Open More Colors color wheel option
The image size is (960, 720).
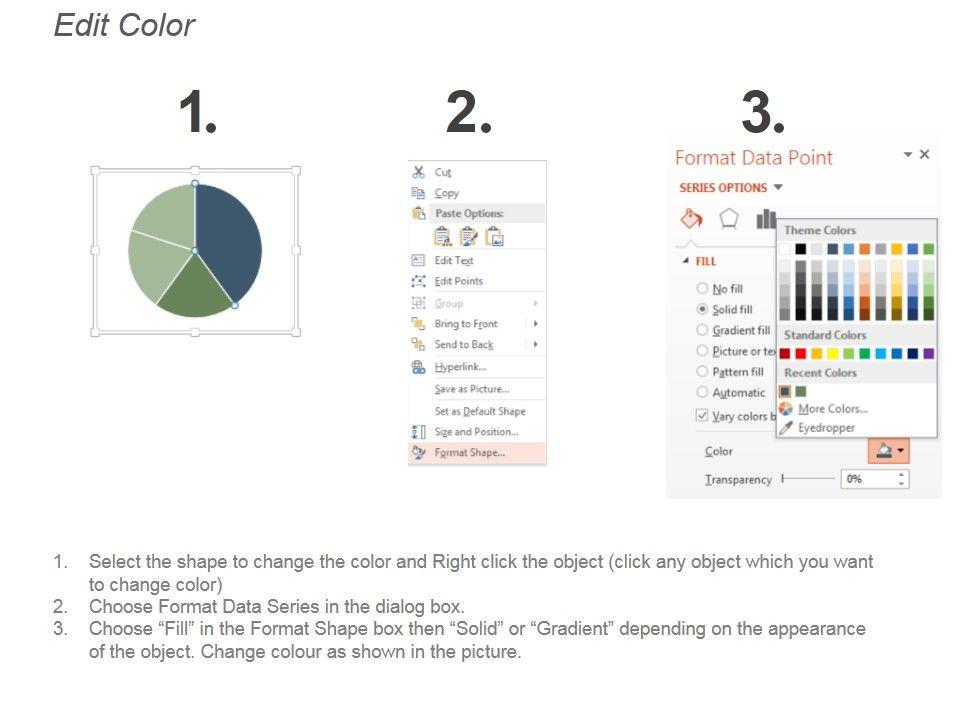pos(786,409)
